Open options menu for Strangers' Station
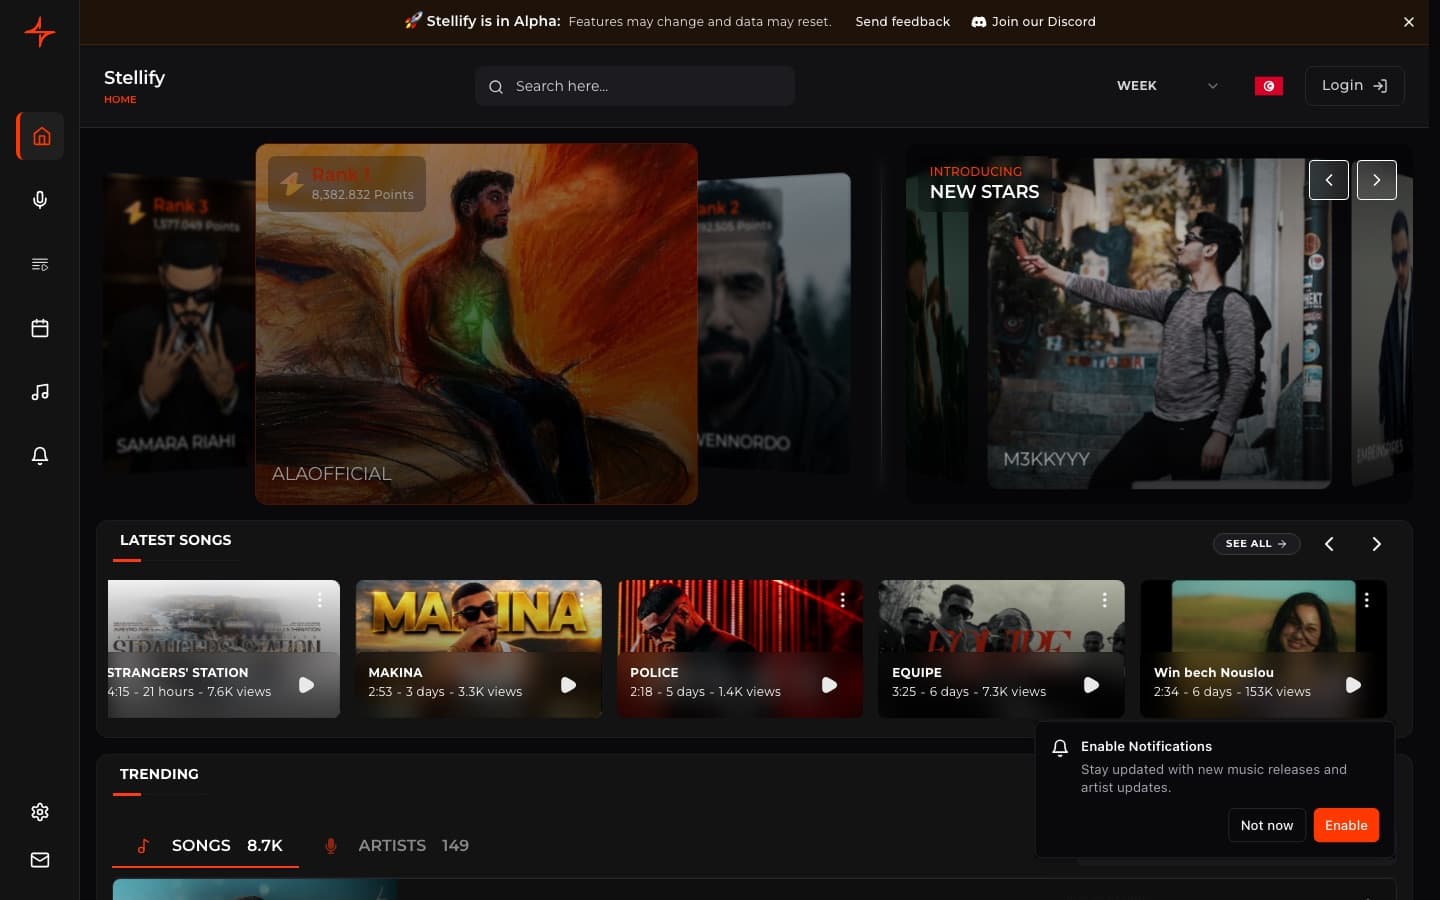The width and height of the screenshot is (1440, 900). [x=320, y=600]
